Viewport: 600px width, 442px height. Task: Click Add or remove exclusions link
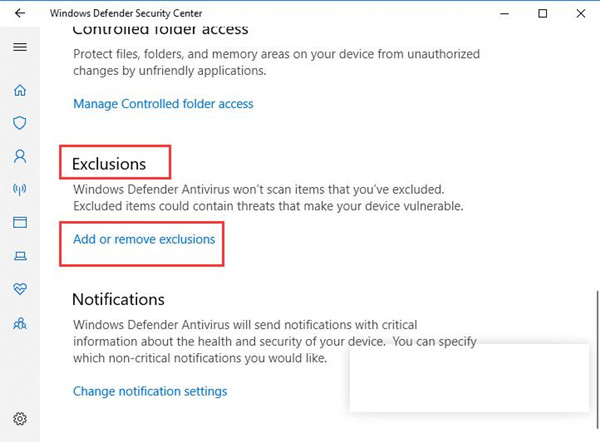click(x=144, y=239)
